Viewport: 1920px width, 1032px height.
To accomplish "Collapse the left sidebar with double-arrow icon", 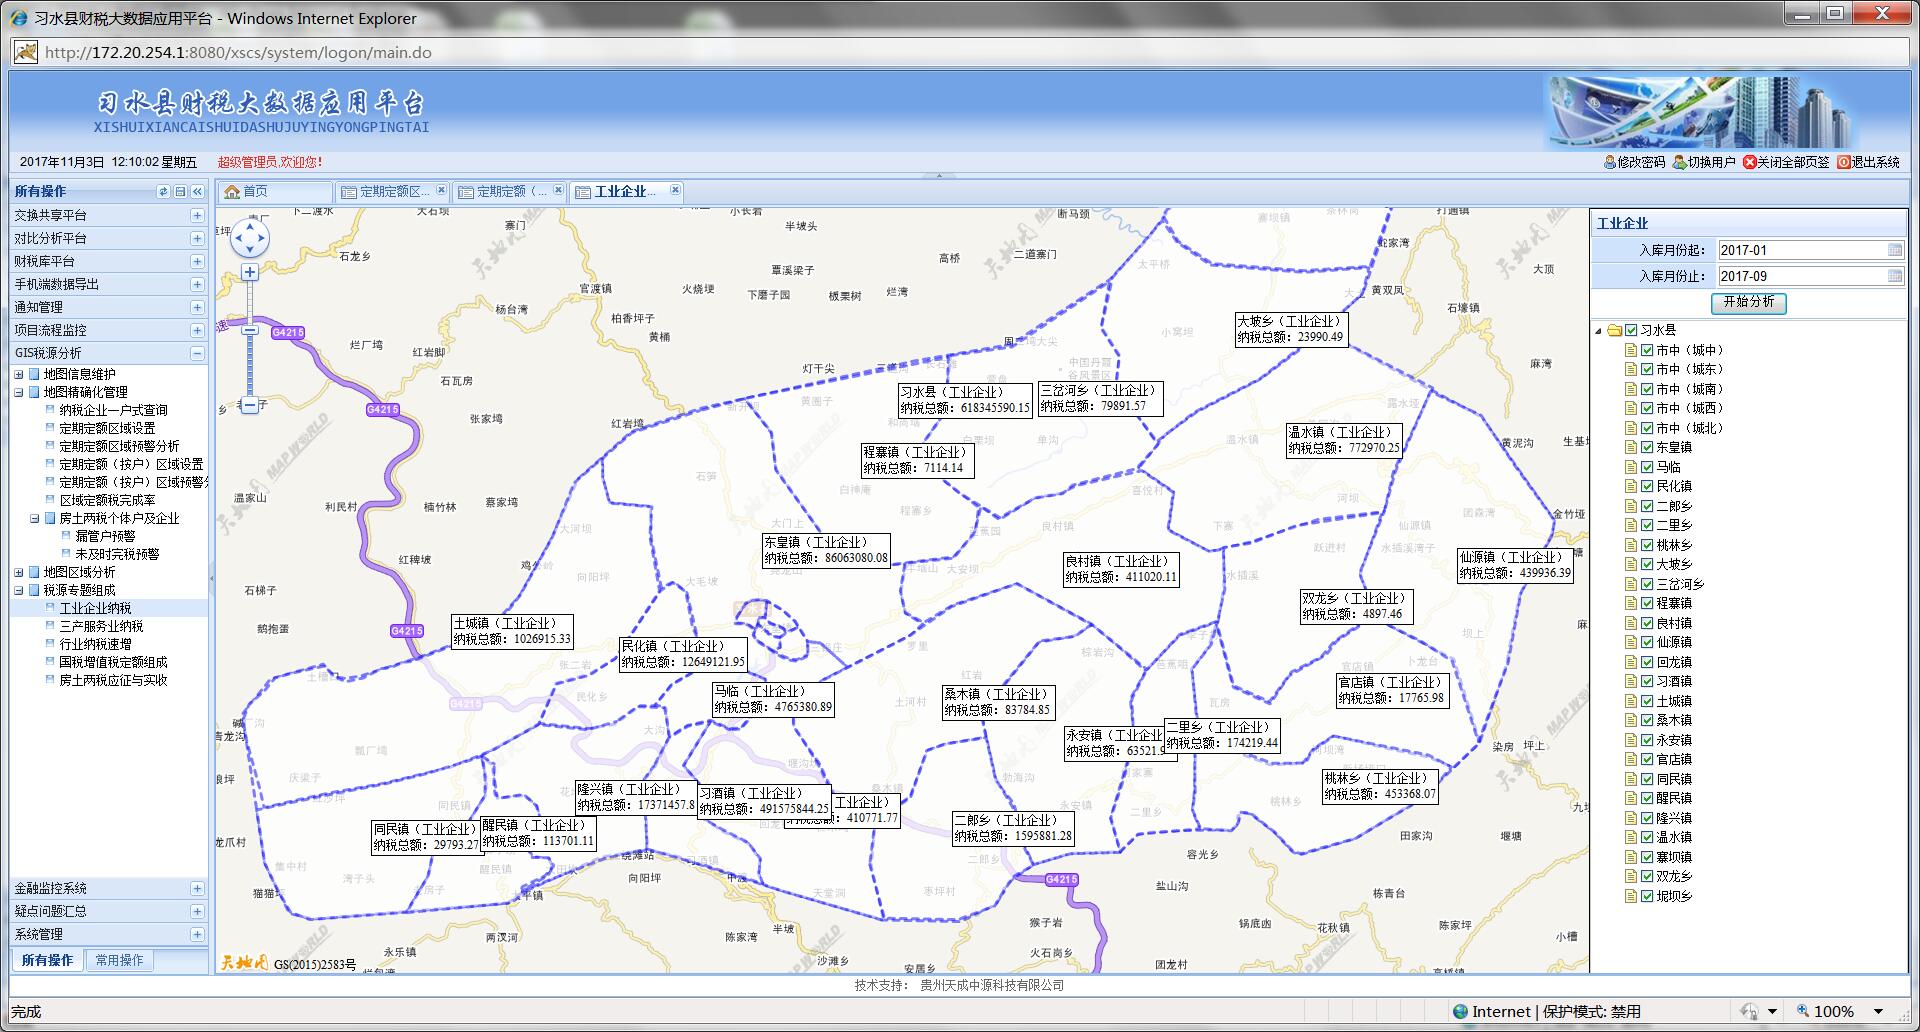I will coord(197,191).
